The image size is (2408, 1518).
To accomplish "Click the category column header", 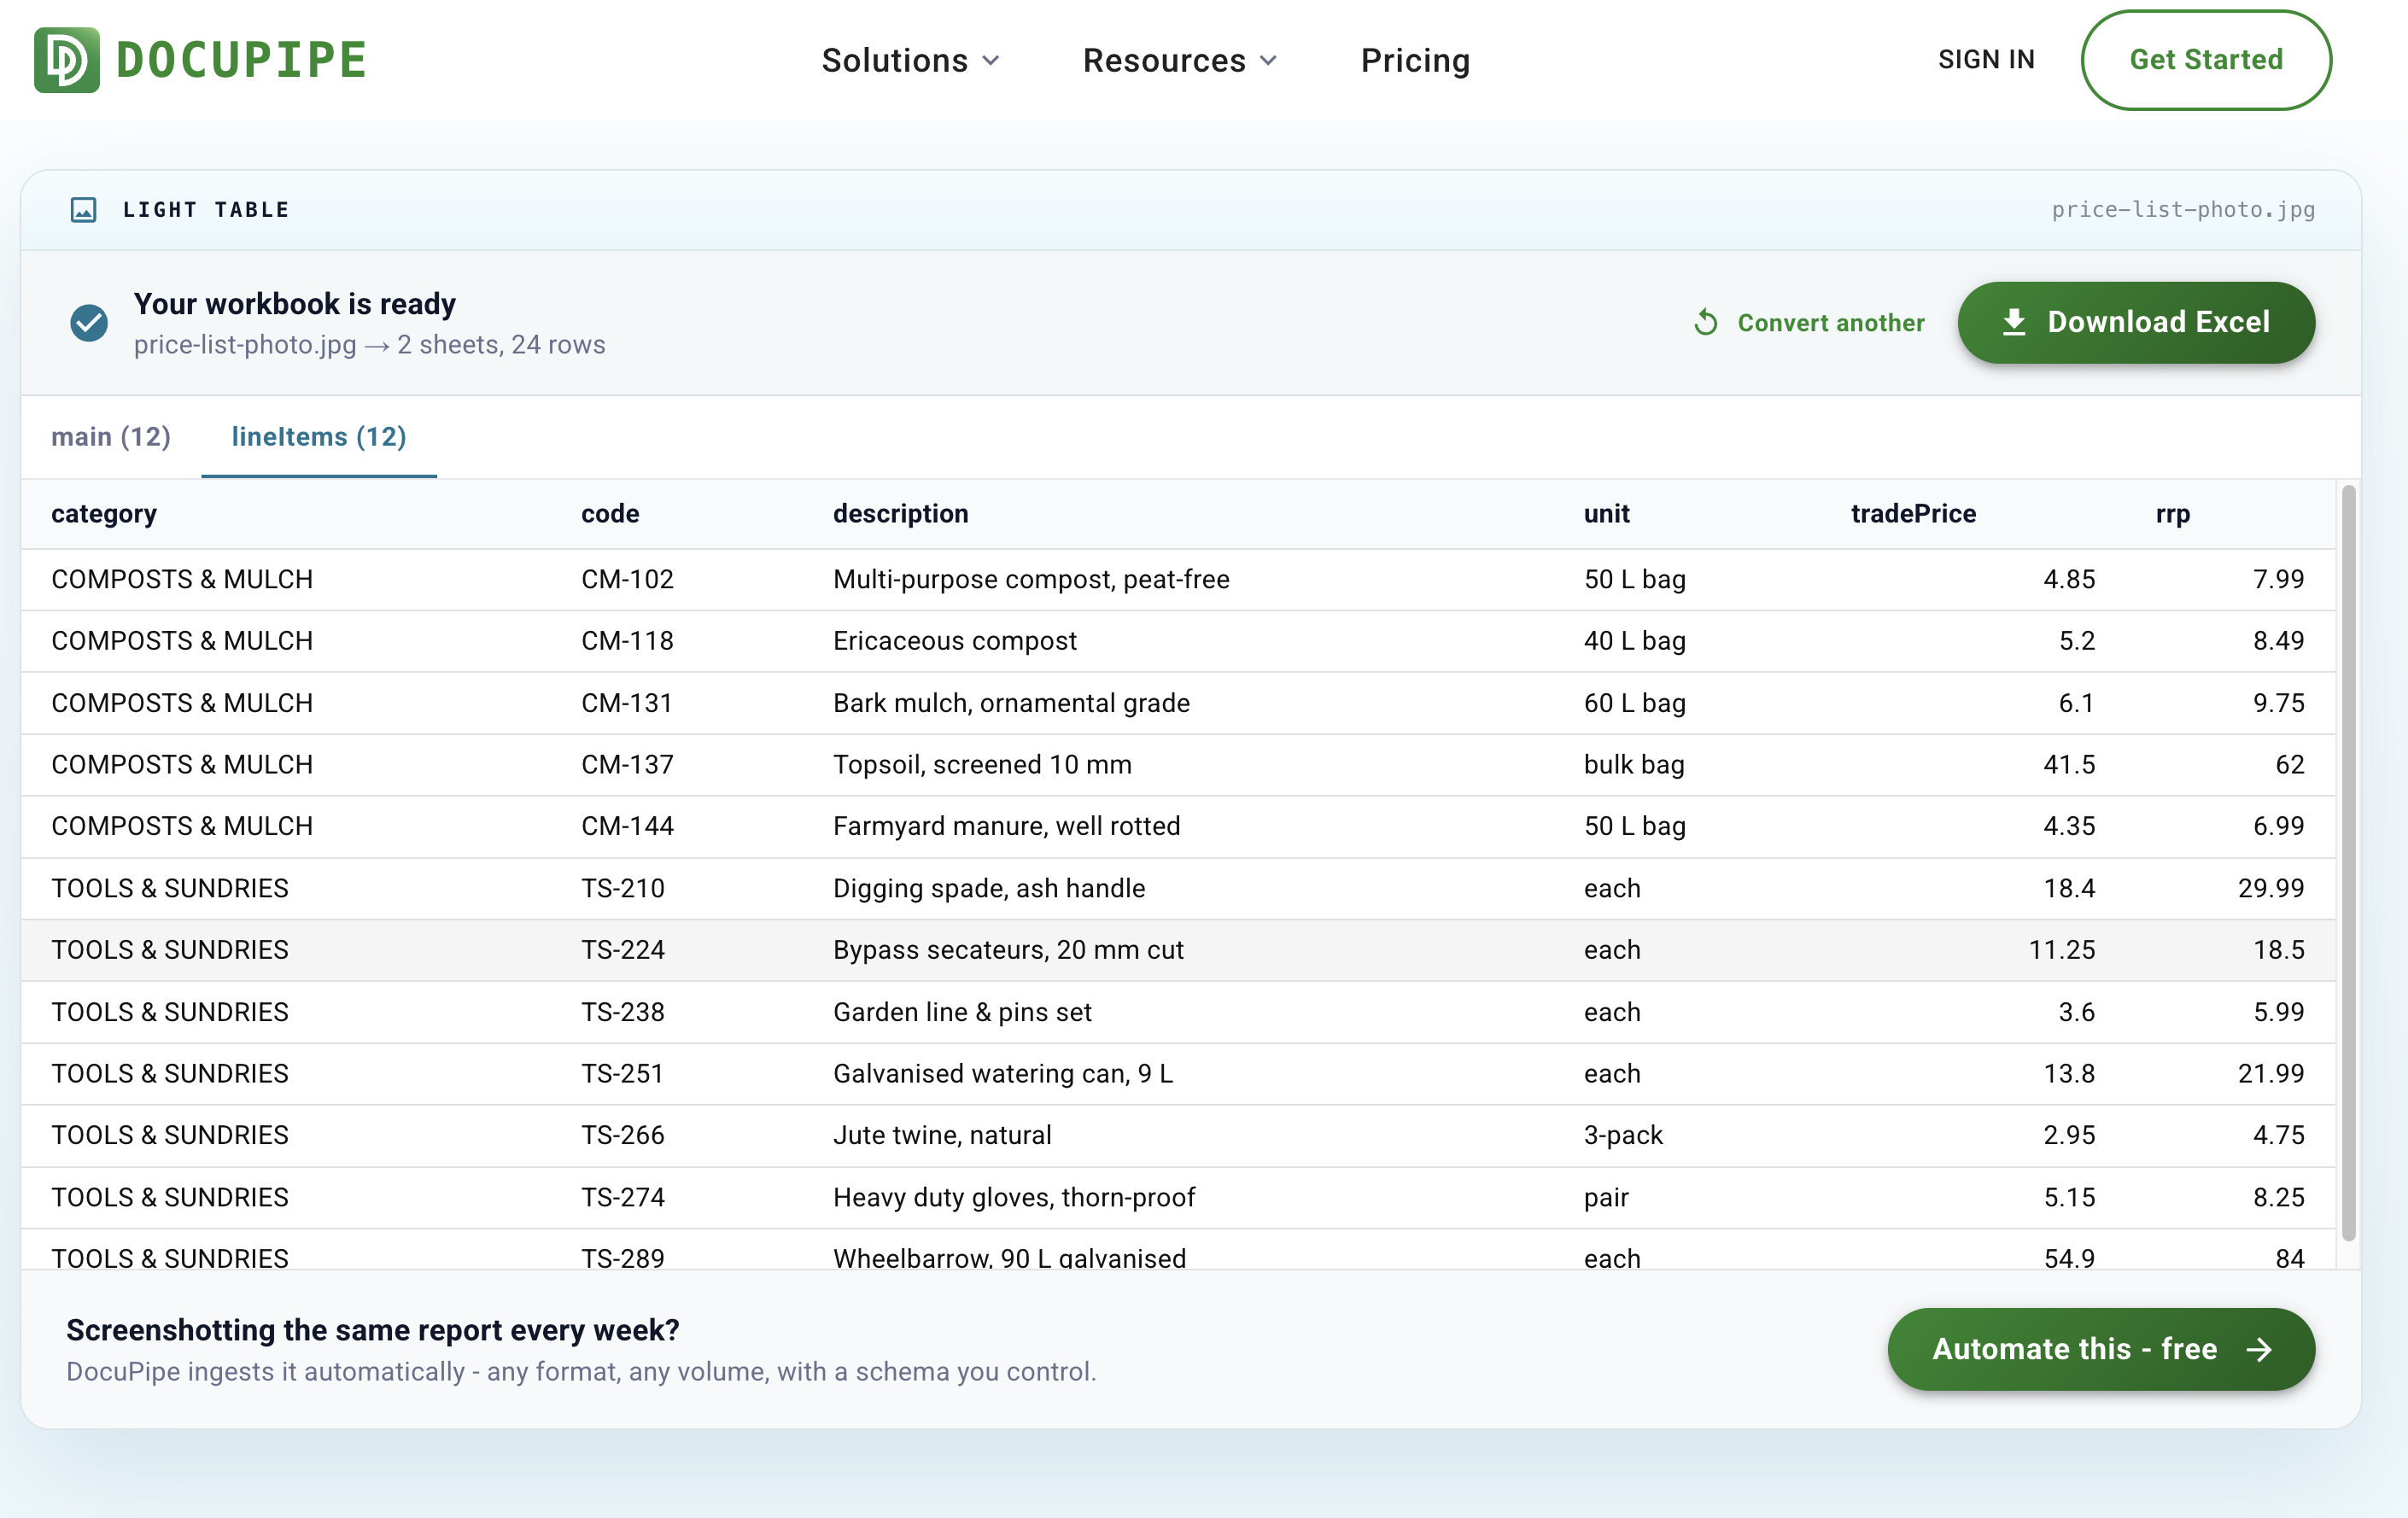I will click(104, 514).
